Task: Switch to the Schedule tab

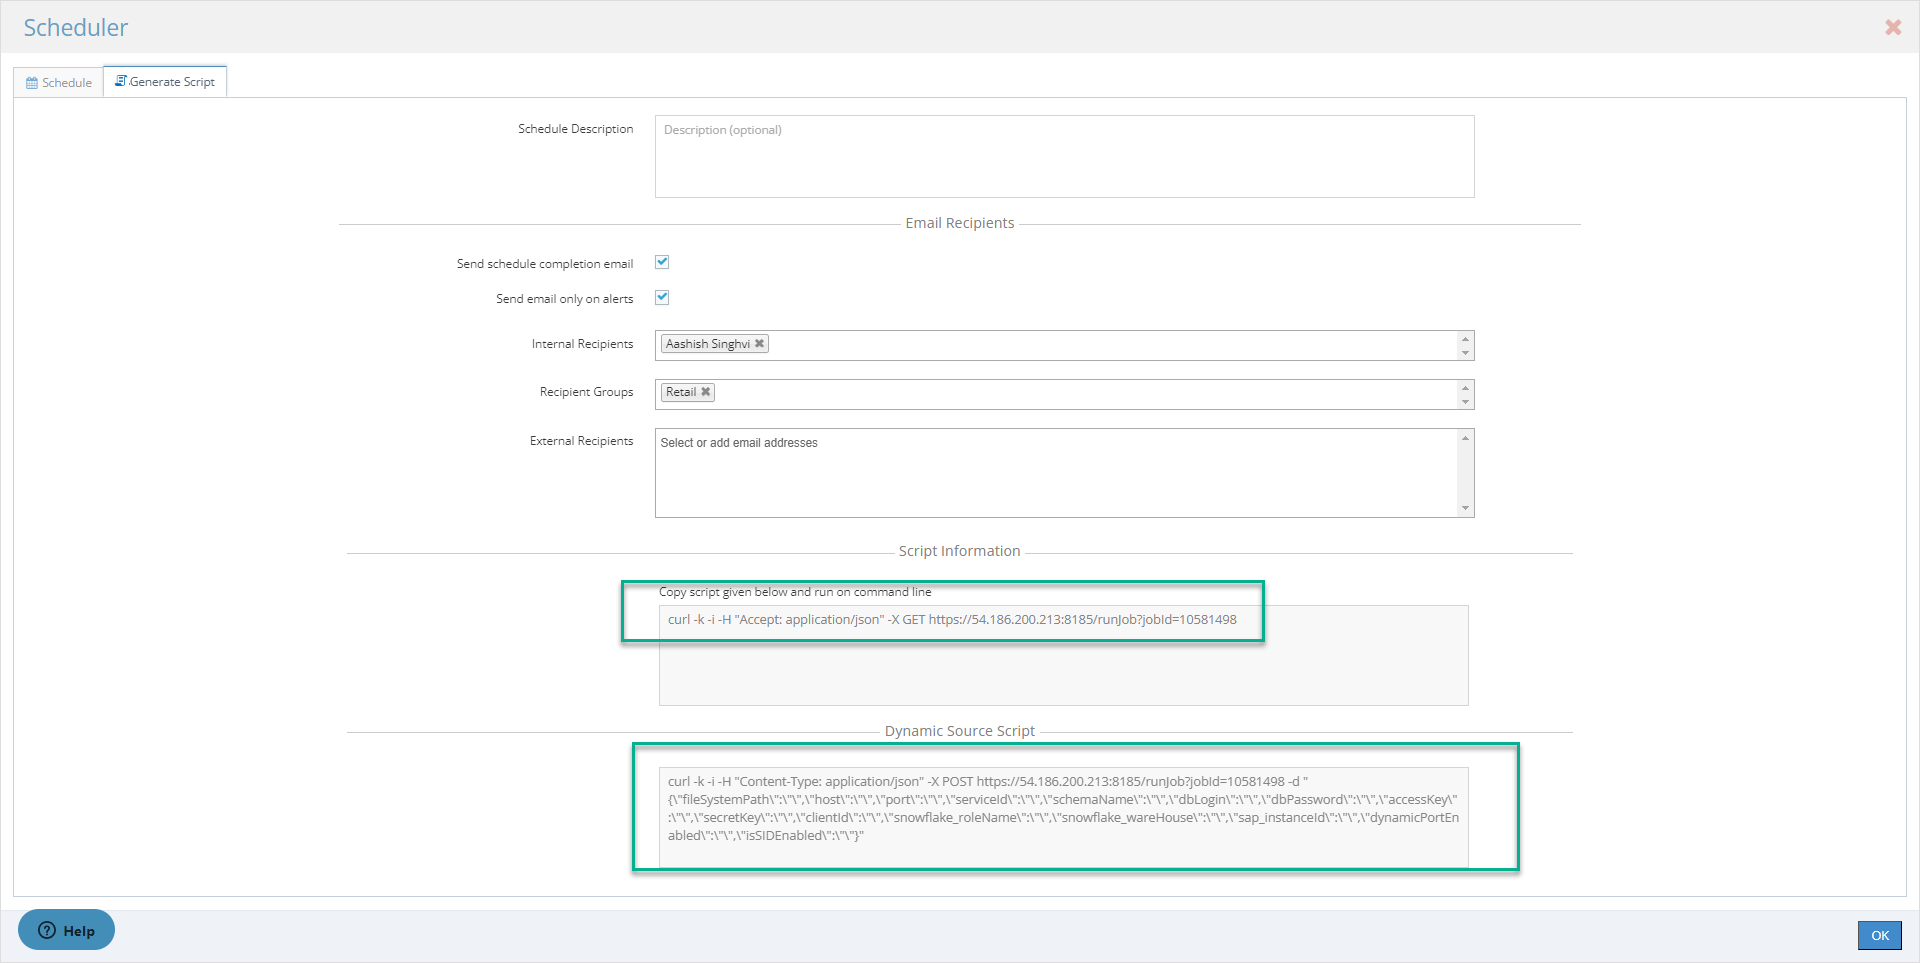Action: coord(59,83)
